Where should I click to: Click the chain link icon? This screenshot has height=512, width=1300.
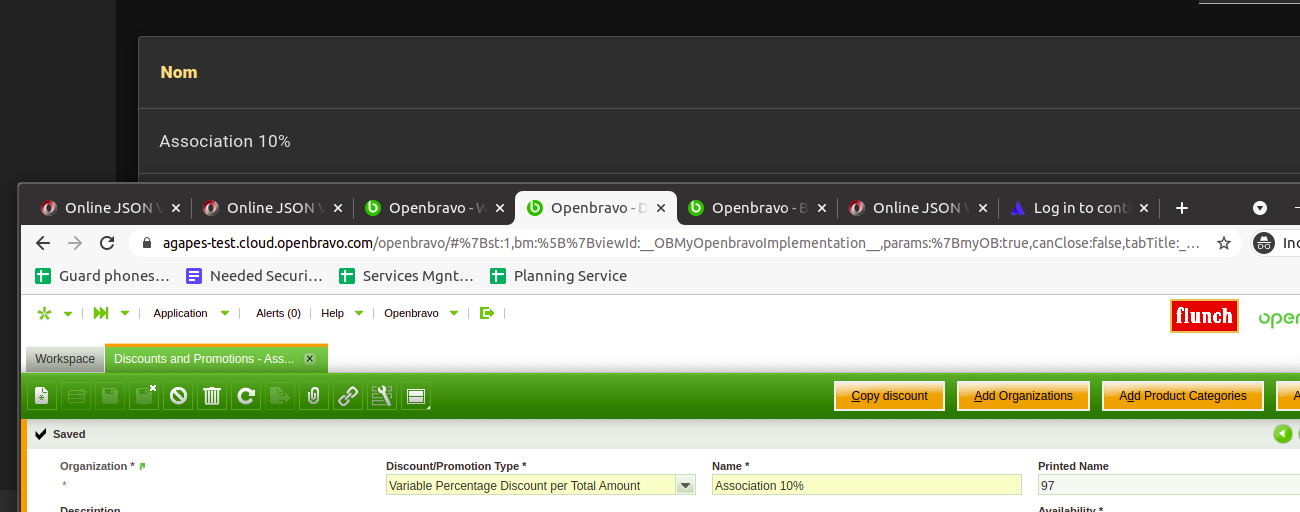click(347, 396)
